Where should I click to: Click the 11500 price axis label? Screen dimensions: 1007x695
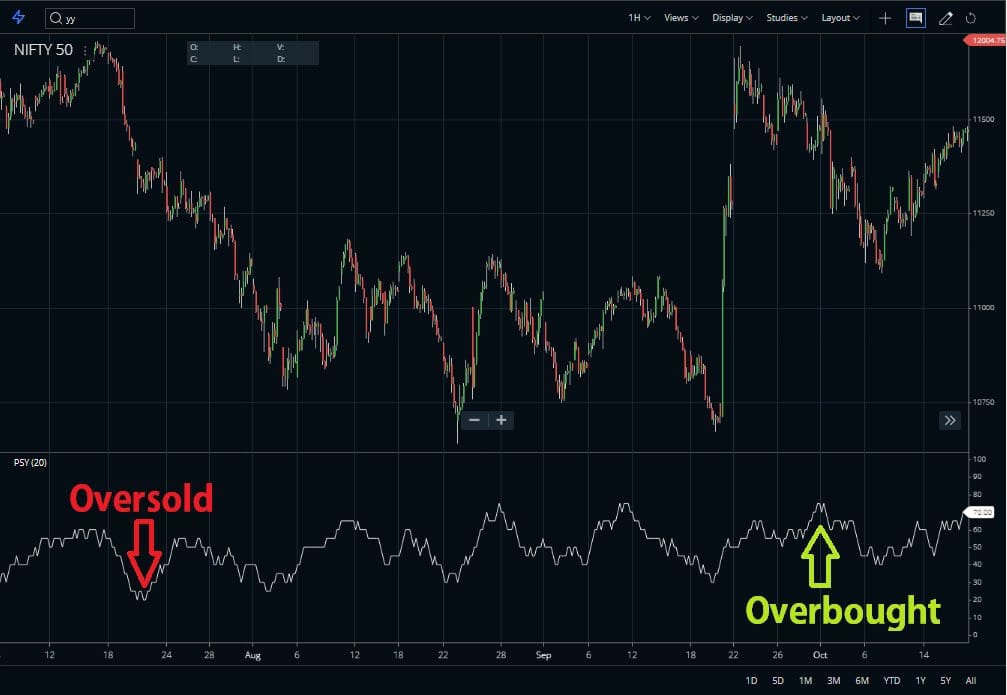[983, 119]
